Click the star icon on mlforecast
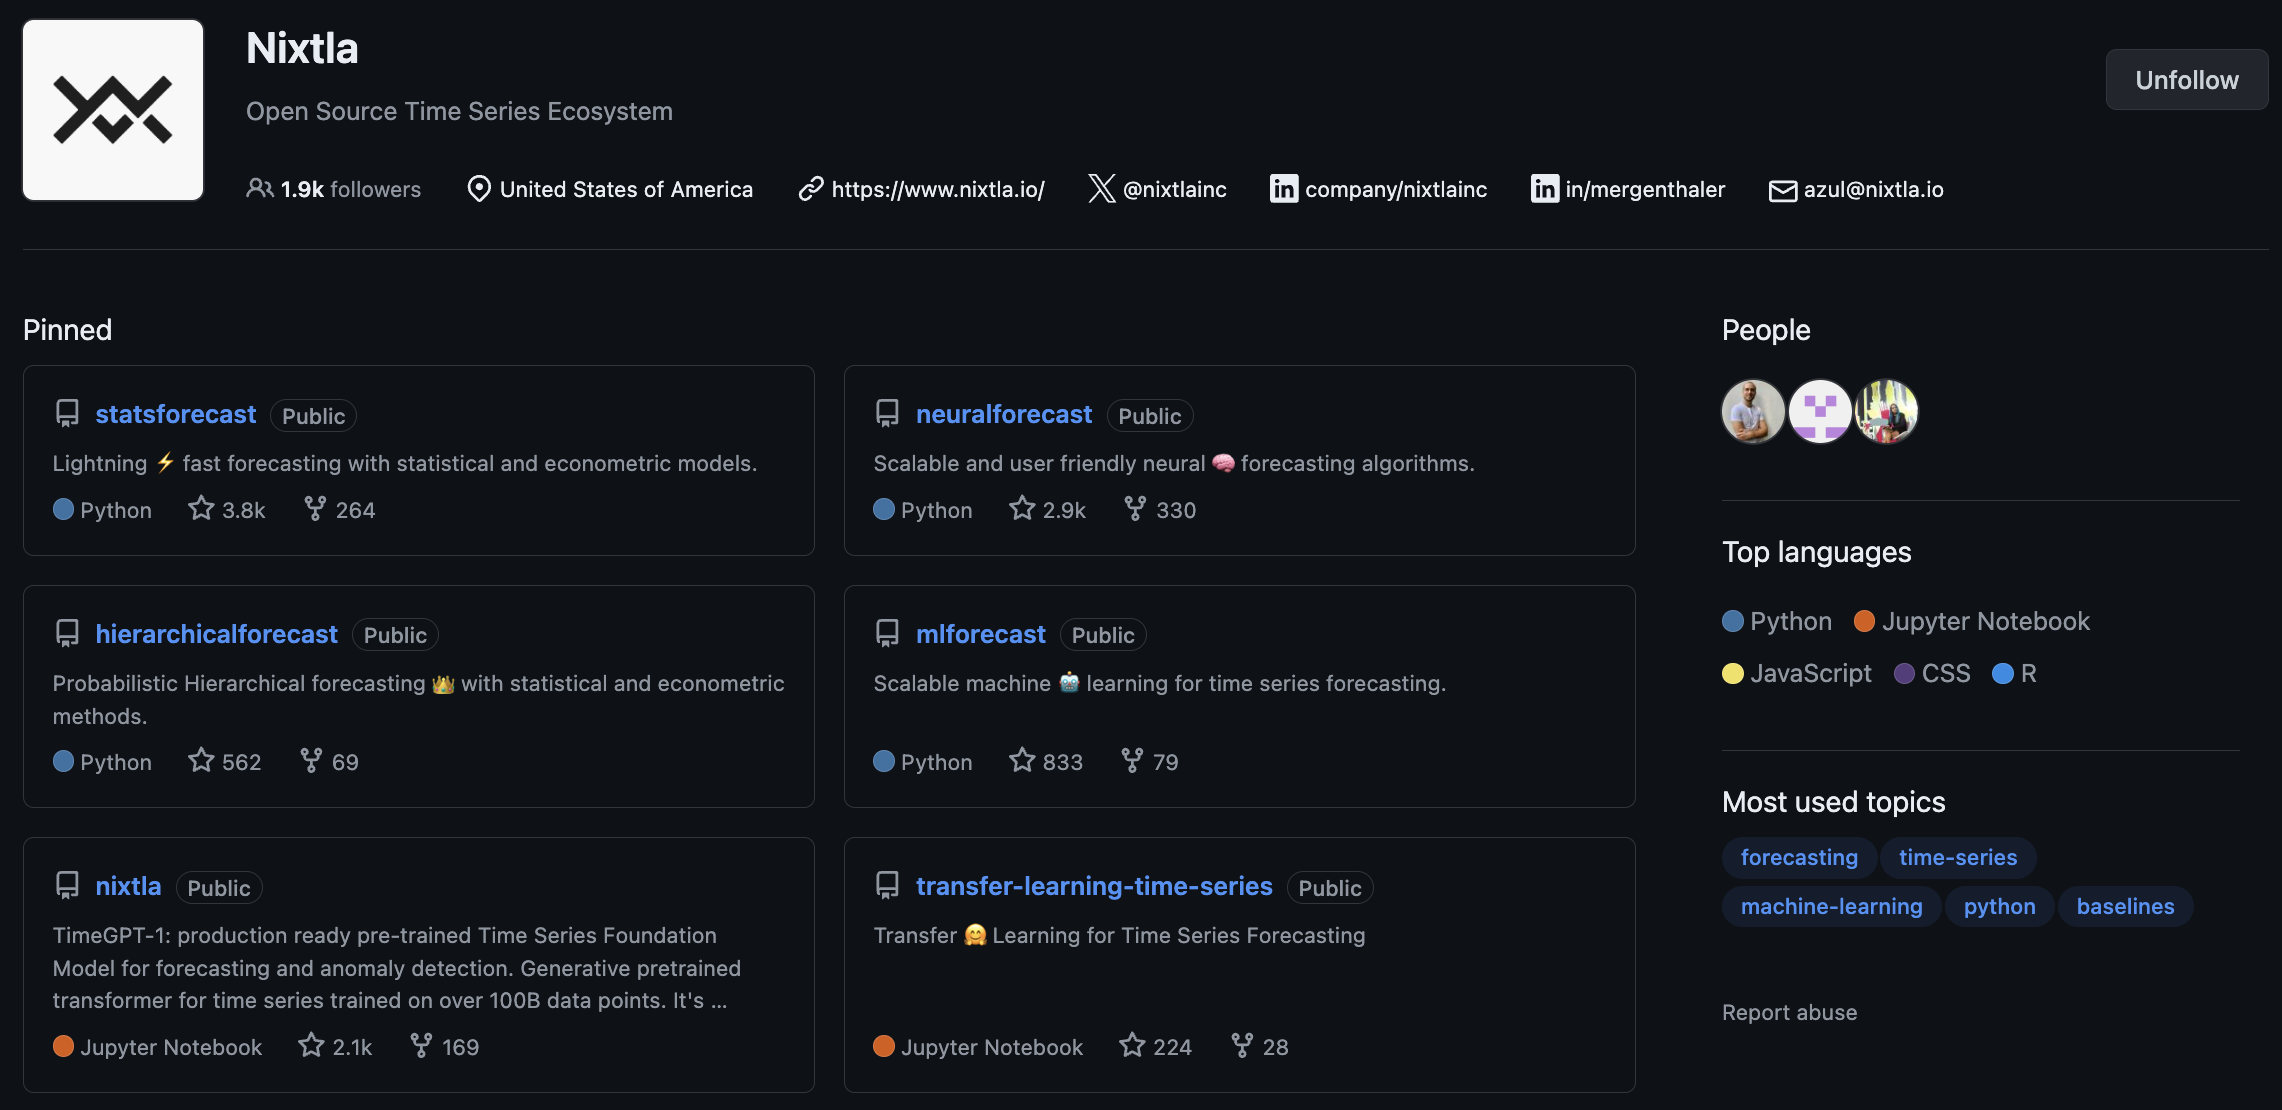Image resolution: width=2282 pixels, height=1110 pixels. (1022, 761)
